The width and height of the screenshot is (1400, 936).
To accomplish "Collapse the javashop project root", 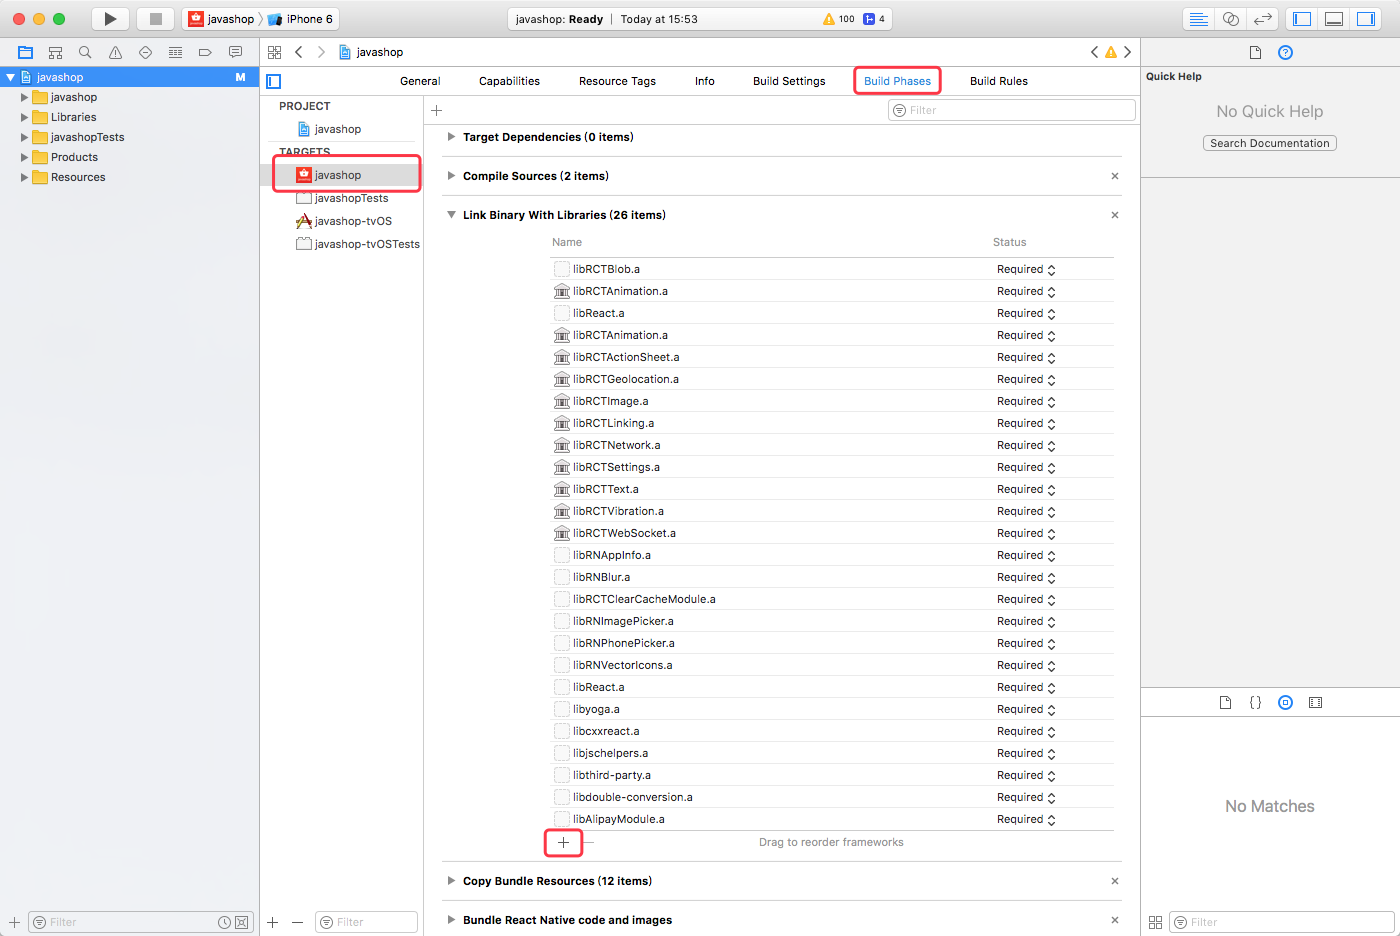I will 10,77.
